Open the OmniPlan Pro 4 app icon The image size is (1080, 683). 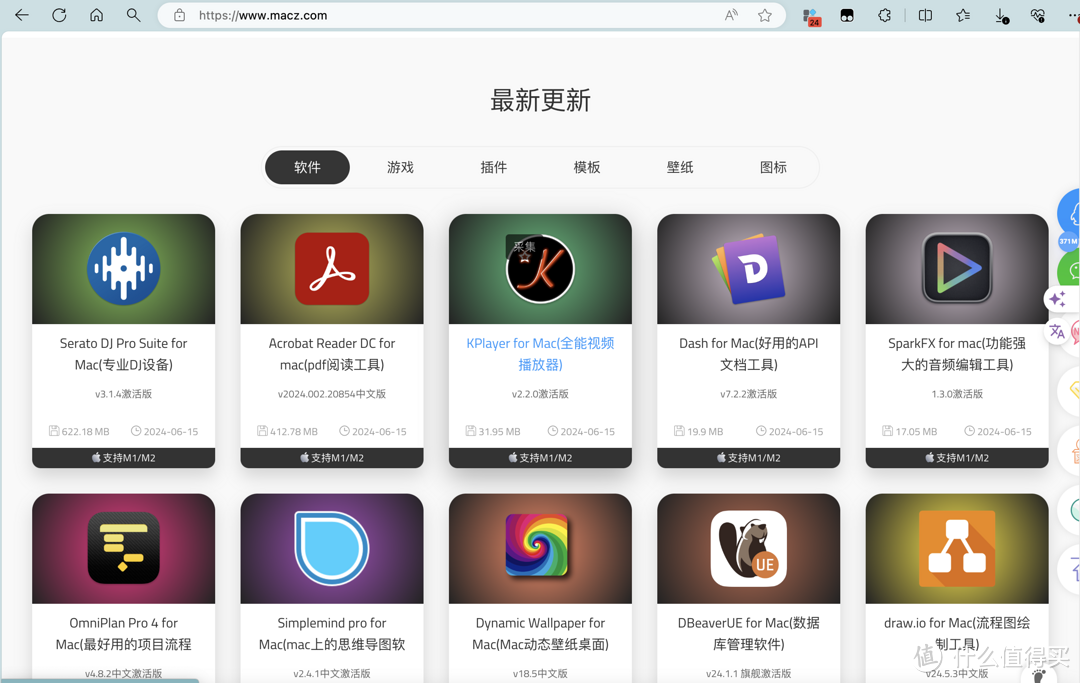tap(124, 548)
